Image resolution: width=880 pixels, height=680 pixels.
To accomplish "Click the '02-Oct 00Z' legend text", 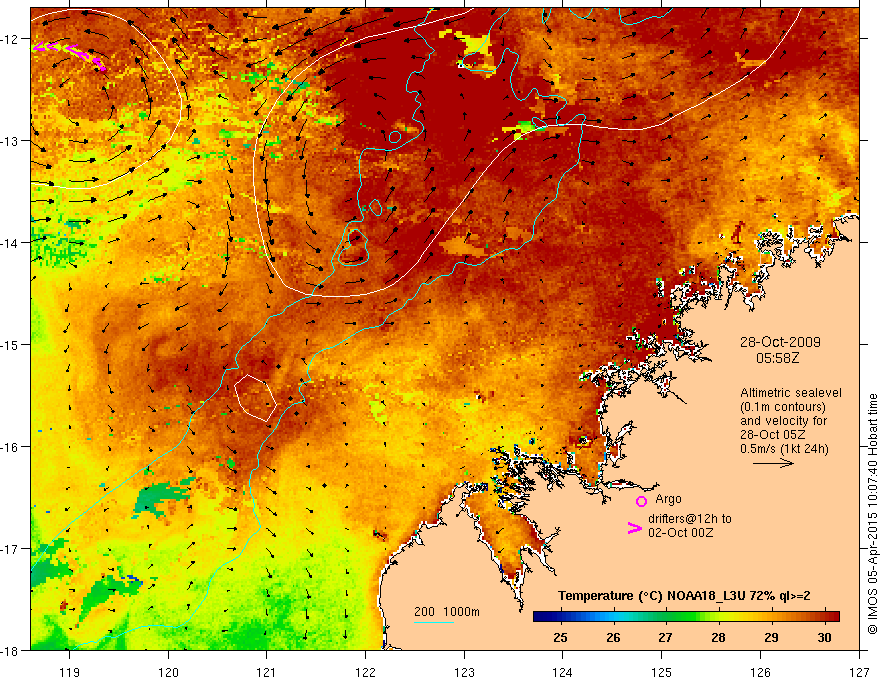I will pyautogui.click(x=681, y=533).
